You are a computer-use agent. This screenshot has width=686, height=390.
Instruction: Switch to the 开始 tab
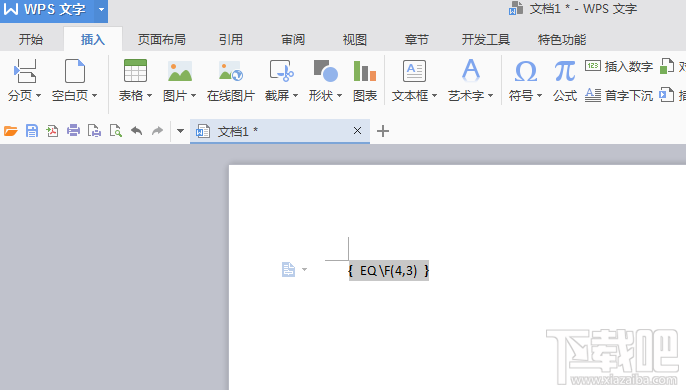coord(31,40)
